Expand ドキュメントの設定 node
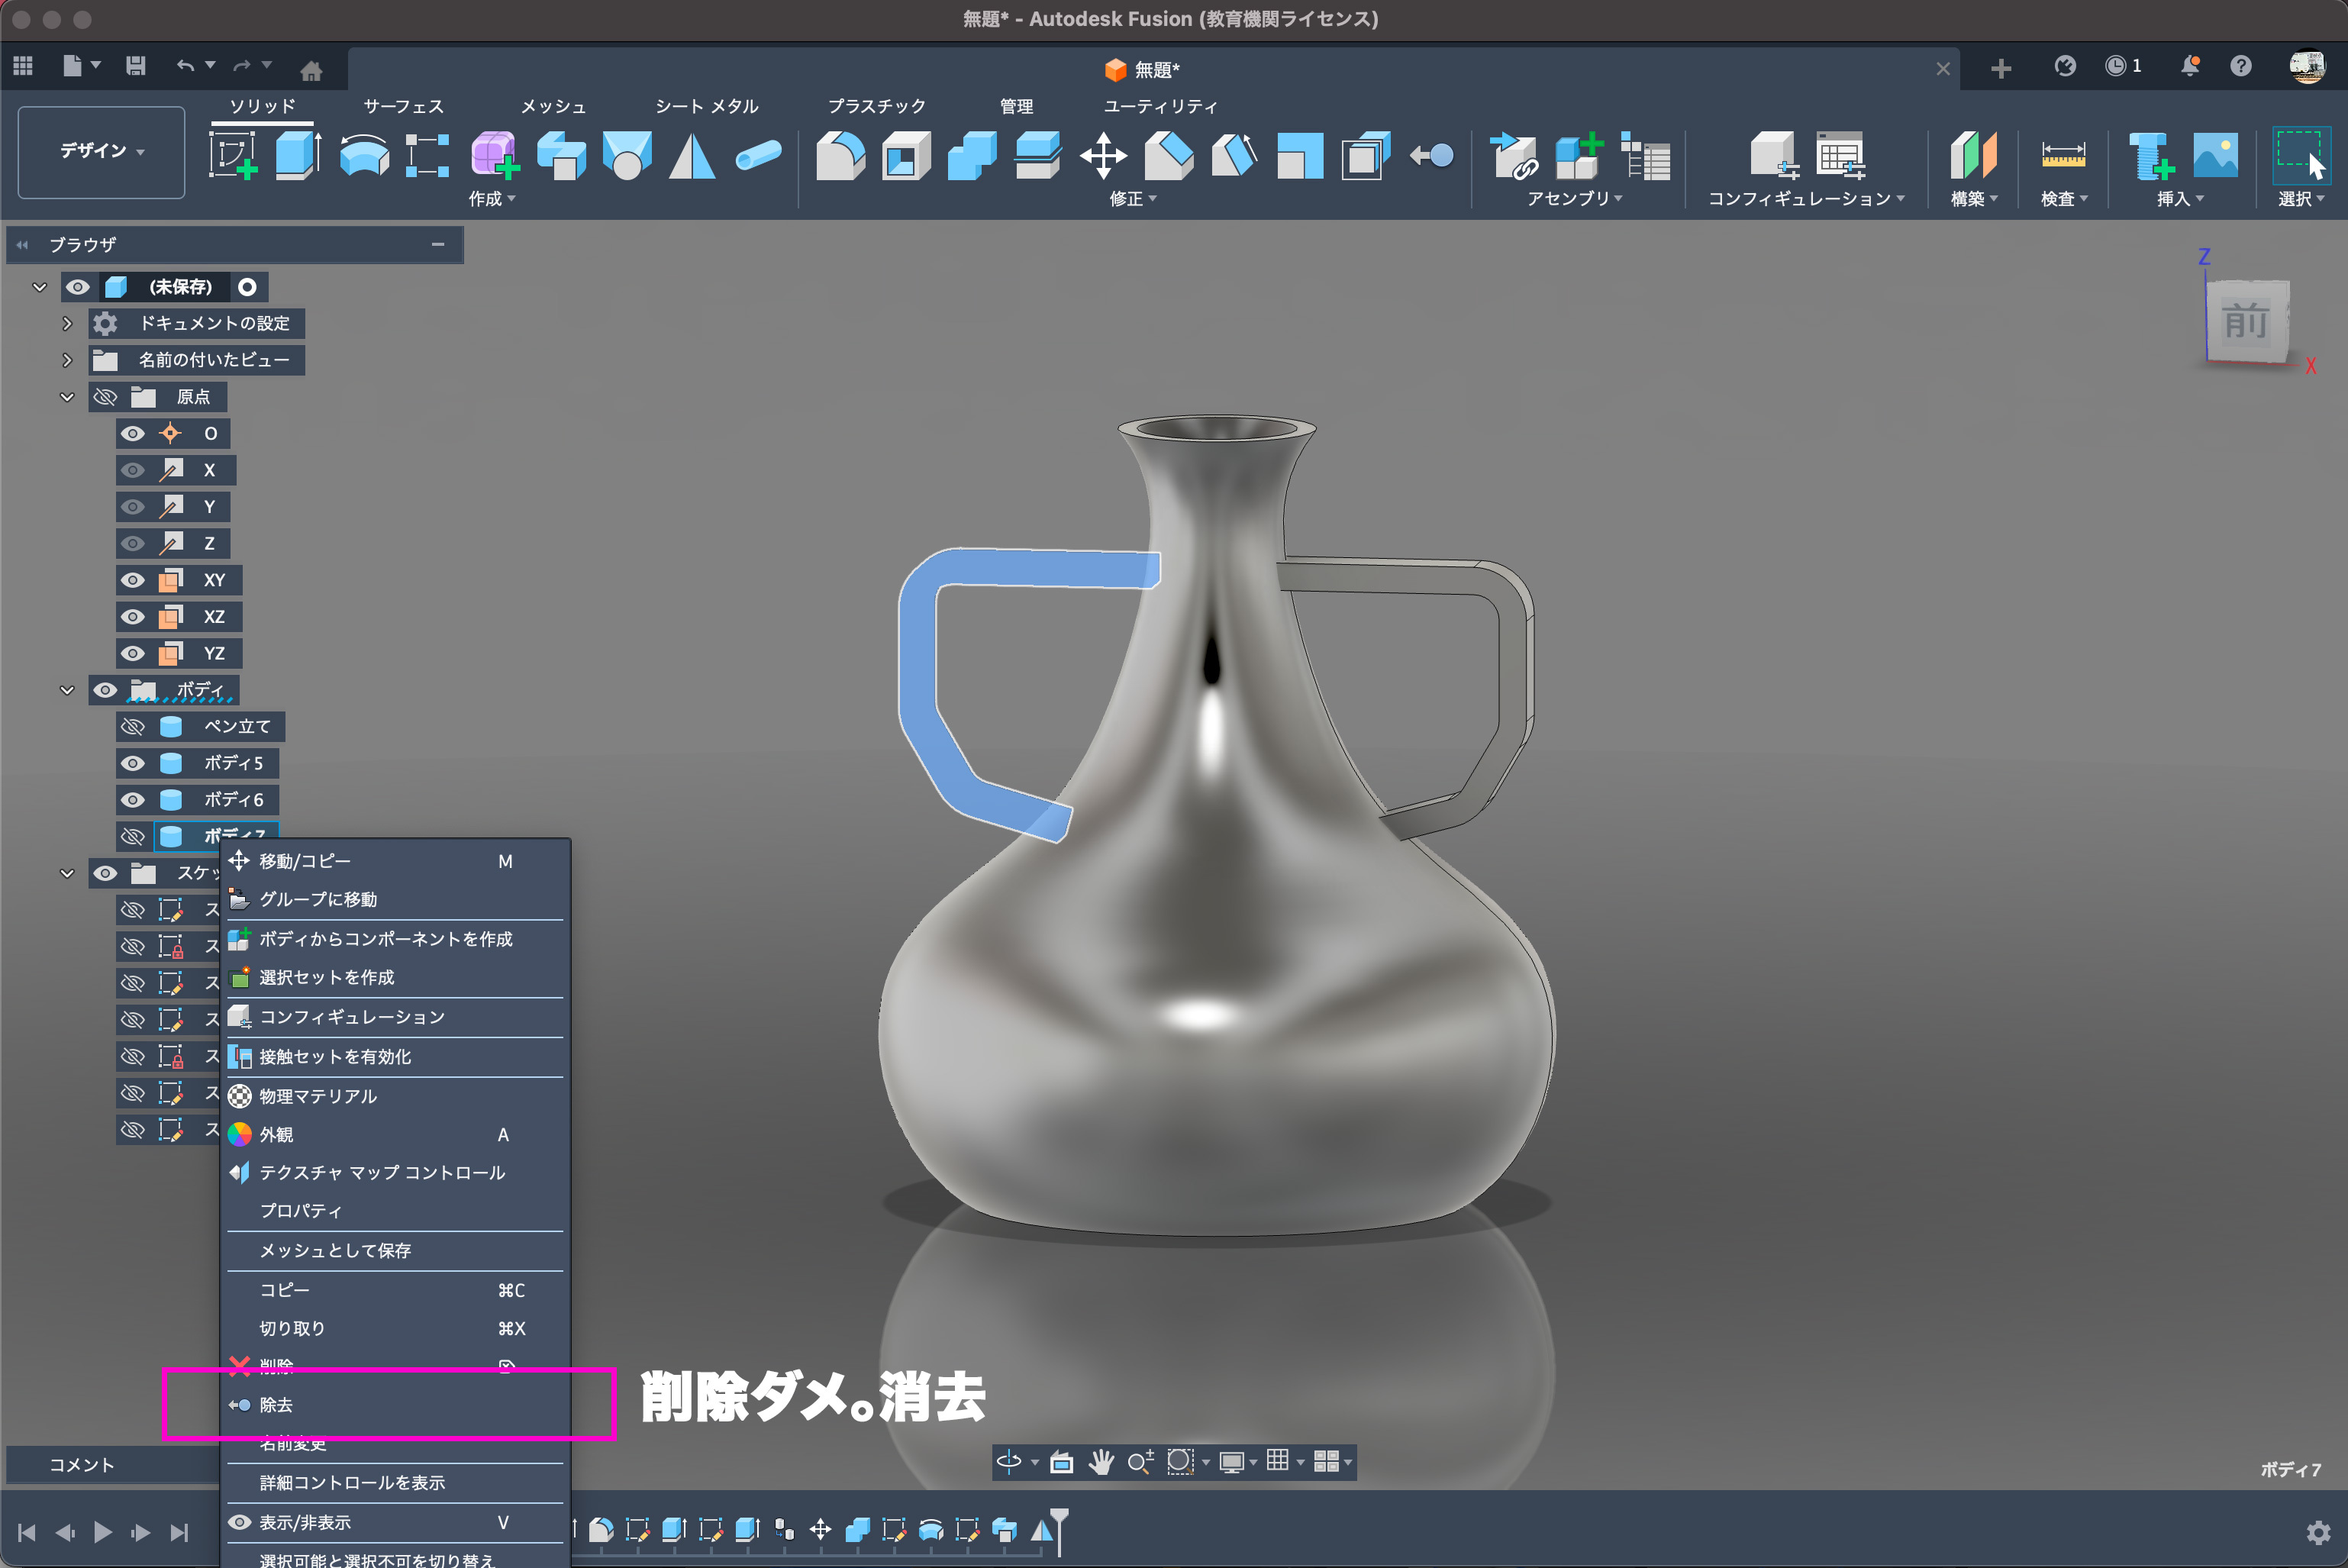 (x=67, y=323)
